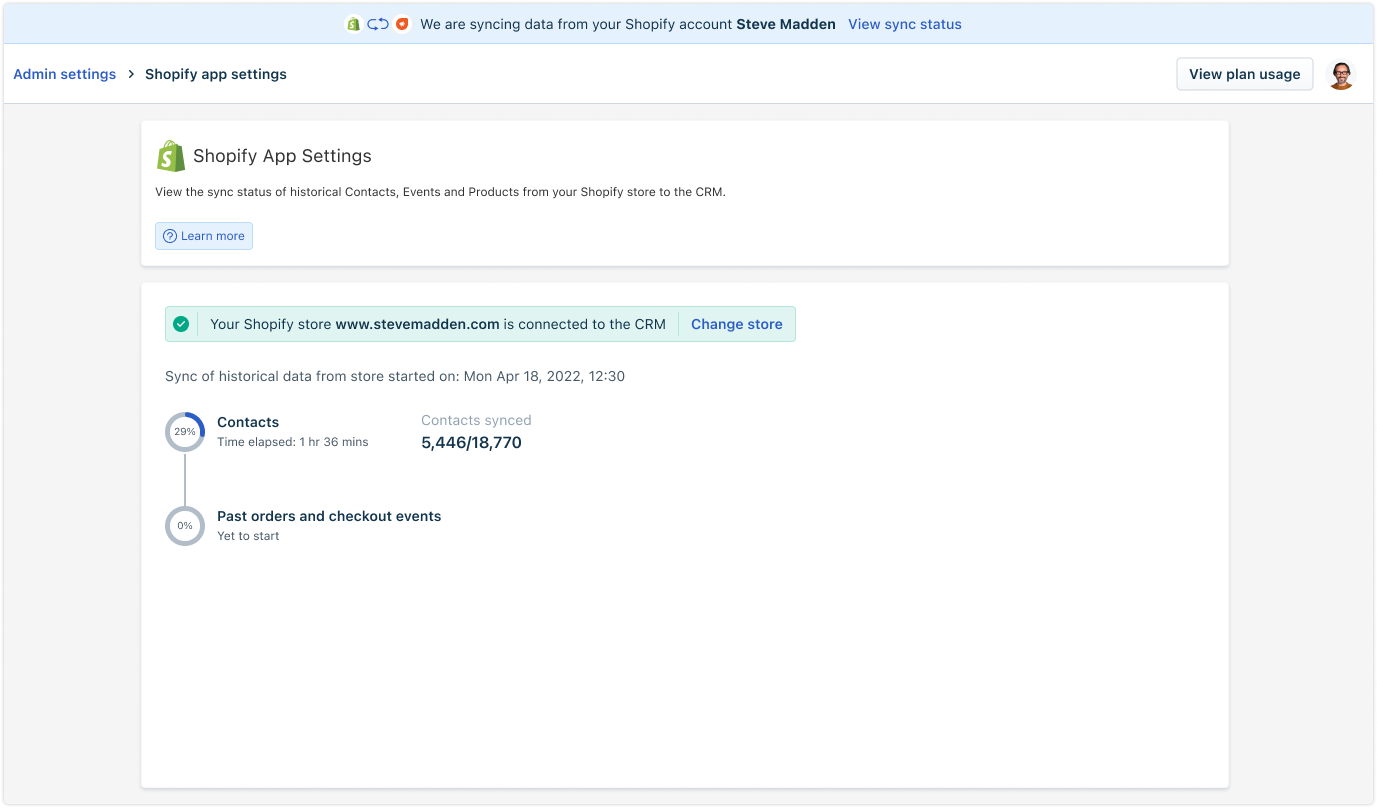Click the Steve Madden account name in banner
Viewport: 1377px width, 808px height.
[x=786, y=24]
